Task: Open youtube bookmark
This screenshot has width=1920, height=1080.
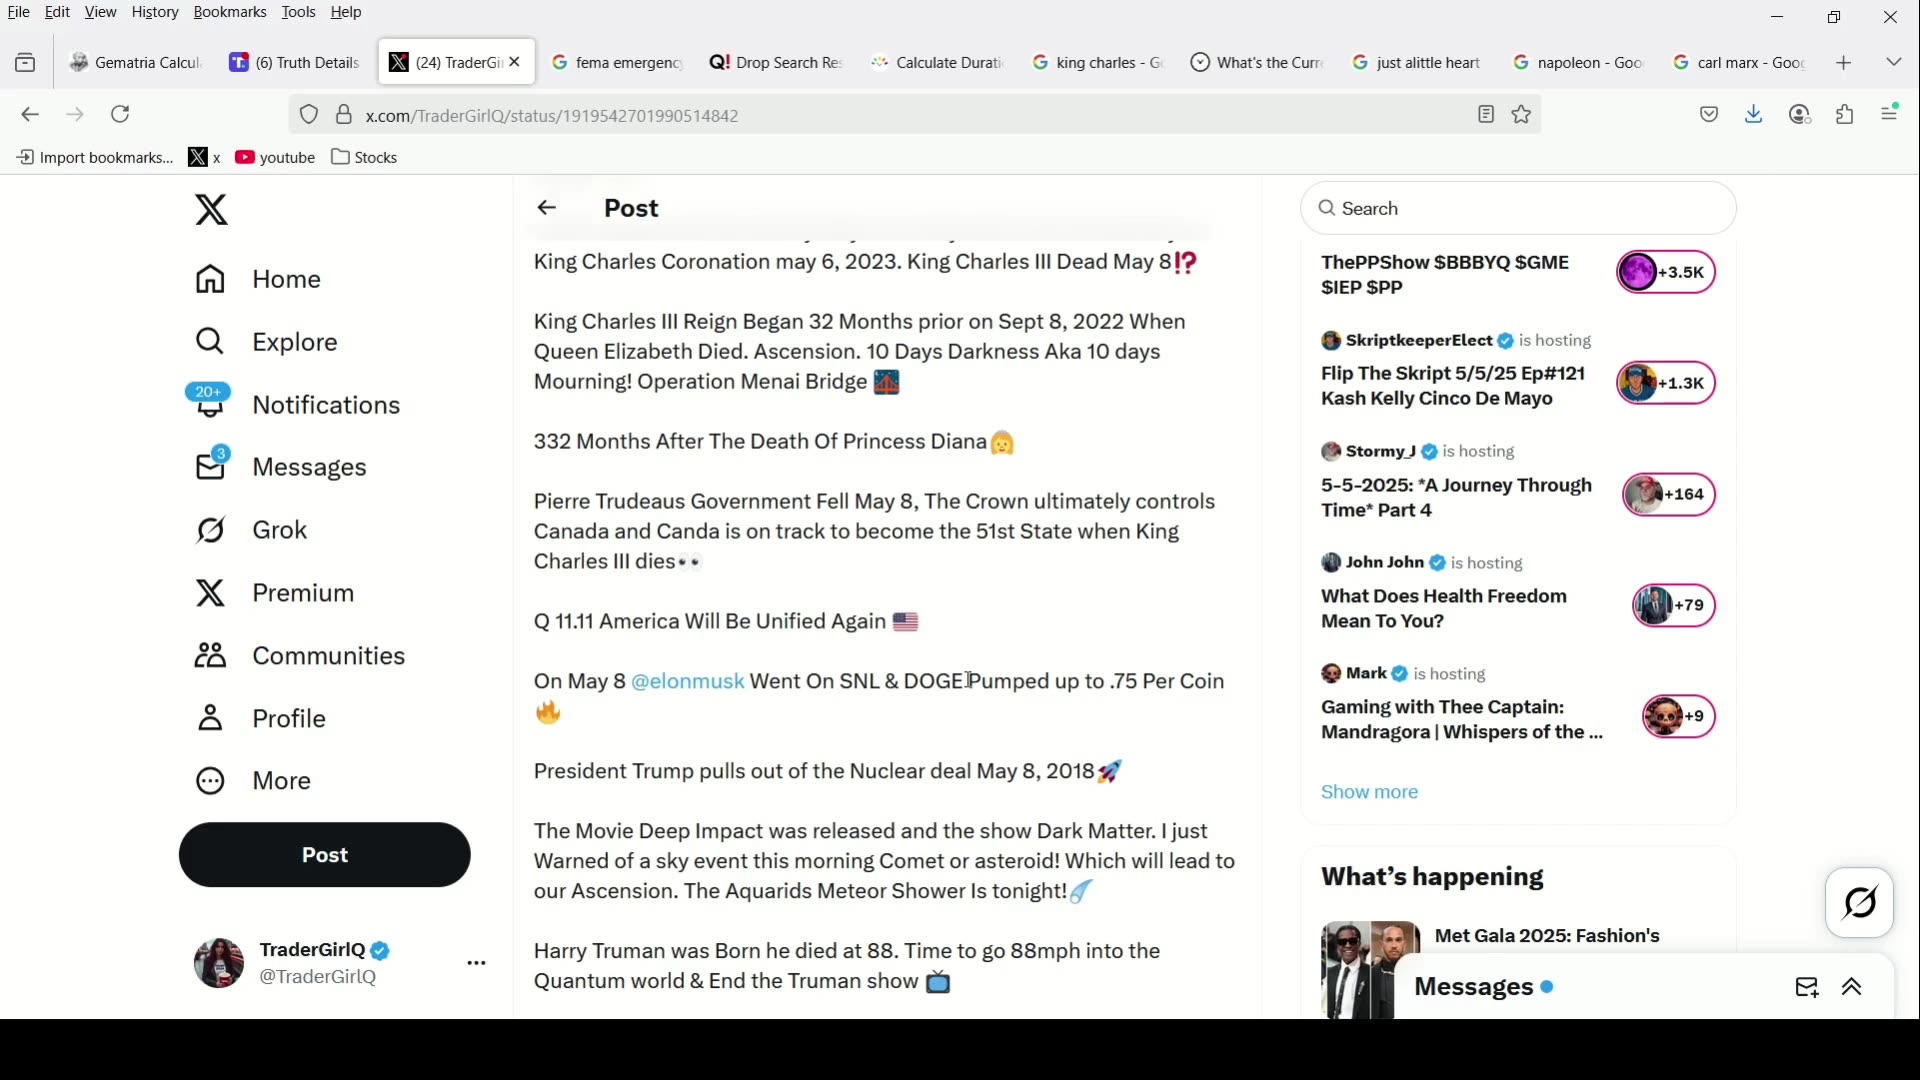Action: (276, 158)
